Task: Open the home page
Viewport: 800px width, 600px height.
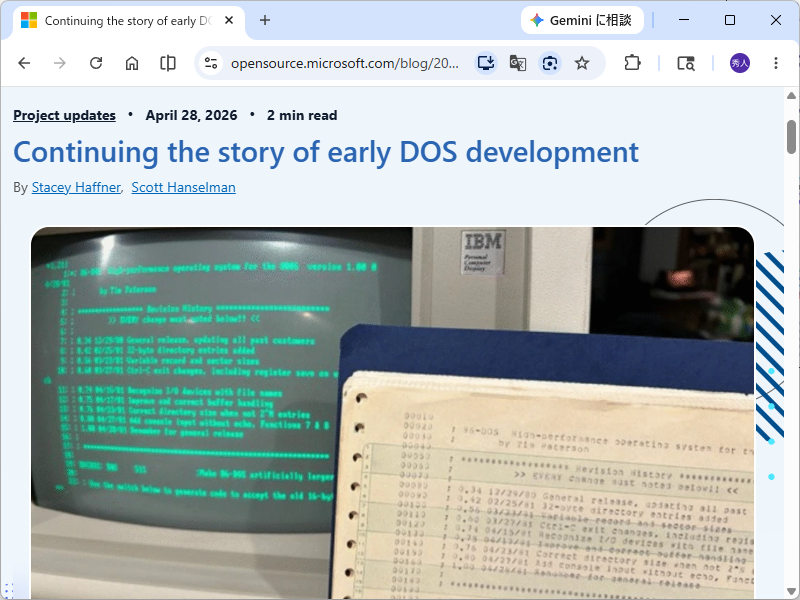Action: coord(132,63)
